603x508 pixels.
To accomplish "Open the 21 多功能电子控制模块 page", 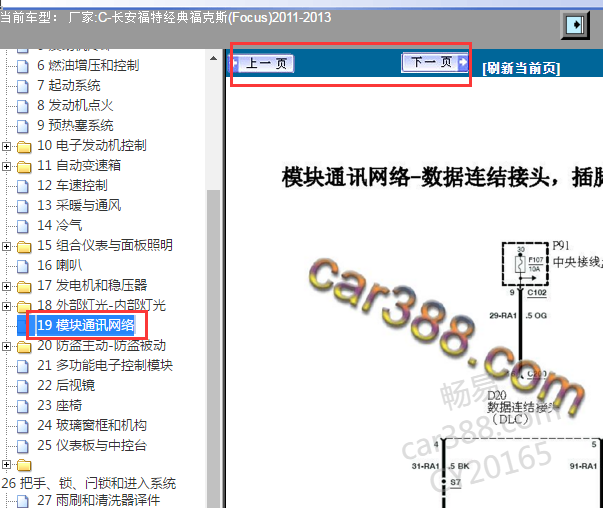I will 105,365.
